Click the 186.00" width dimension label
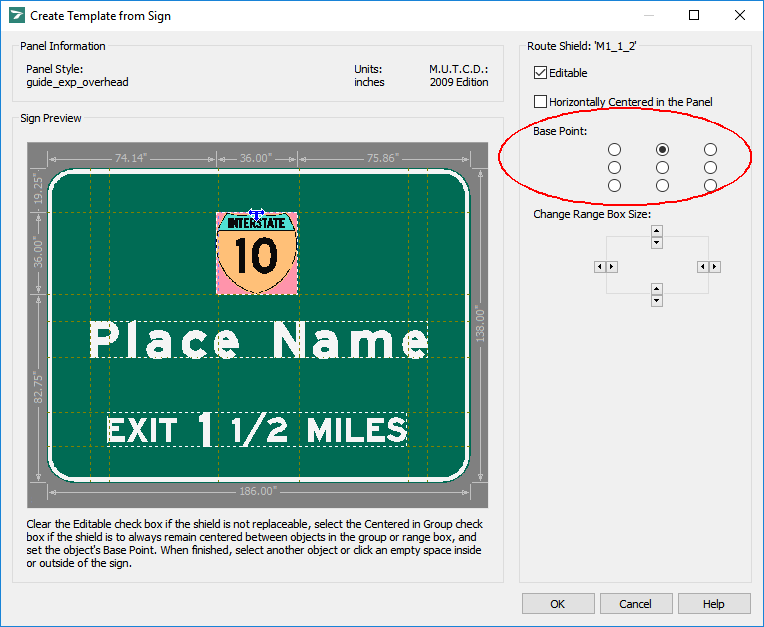Image resolution: width=764 pixels, height=627 pixels. 258,491
